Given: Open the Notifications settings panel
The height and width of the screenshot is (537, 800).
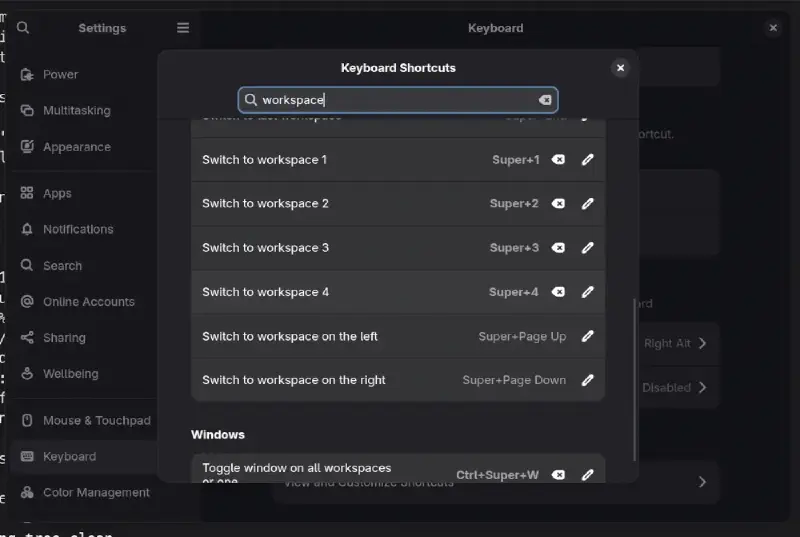Looking at the screenshot, I should [x=84, y=229].
